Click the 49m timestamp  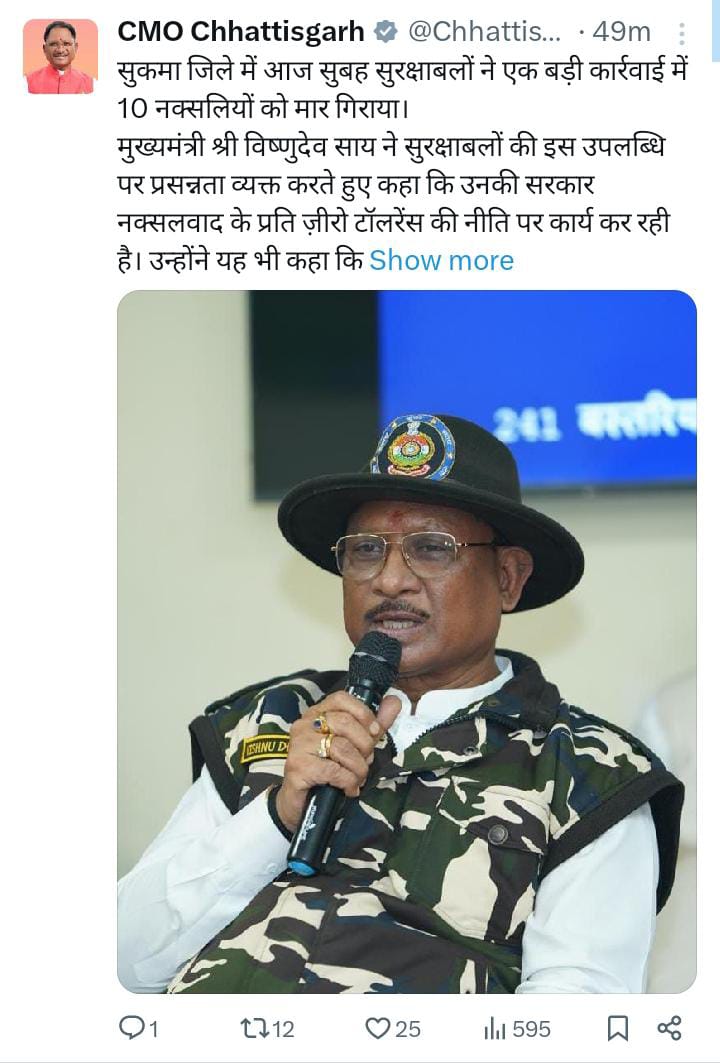pos(621,32)
